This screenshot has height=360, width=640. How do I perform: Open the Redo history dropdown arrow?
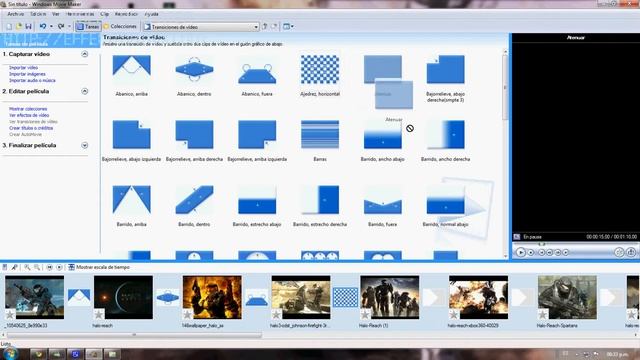pyautogui.click(x=69, y=27)
